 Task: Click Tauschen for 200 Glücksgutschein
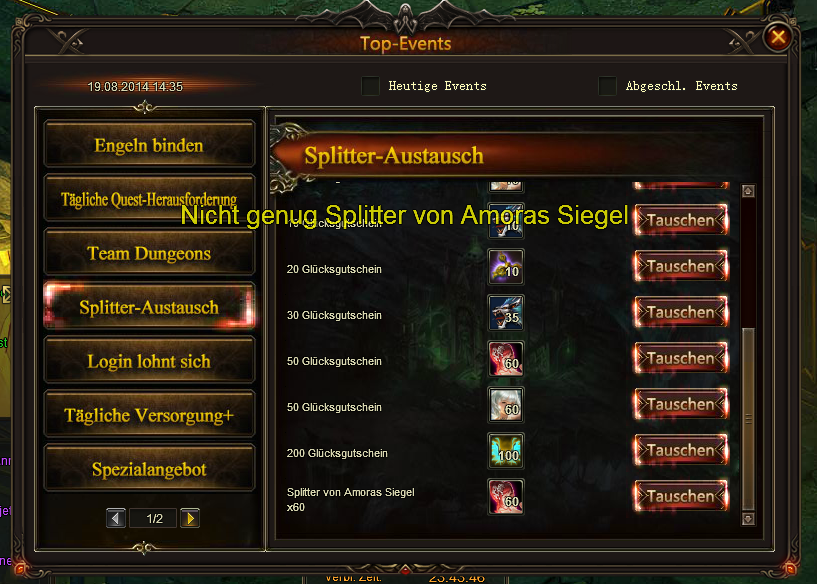(680, 451)
